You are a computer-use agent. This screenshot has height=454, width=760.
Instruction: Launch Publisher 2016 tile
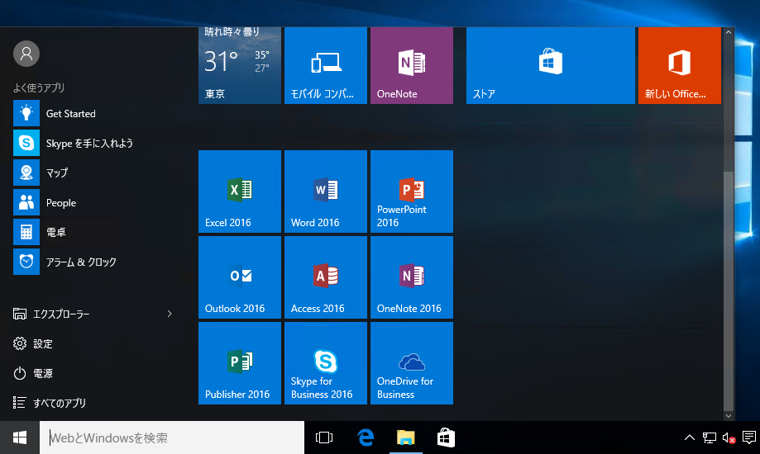point(239,363)
